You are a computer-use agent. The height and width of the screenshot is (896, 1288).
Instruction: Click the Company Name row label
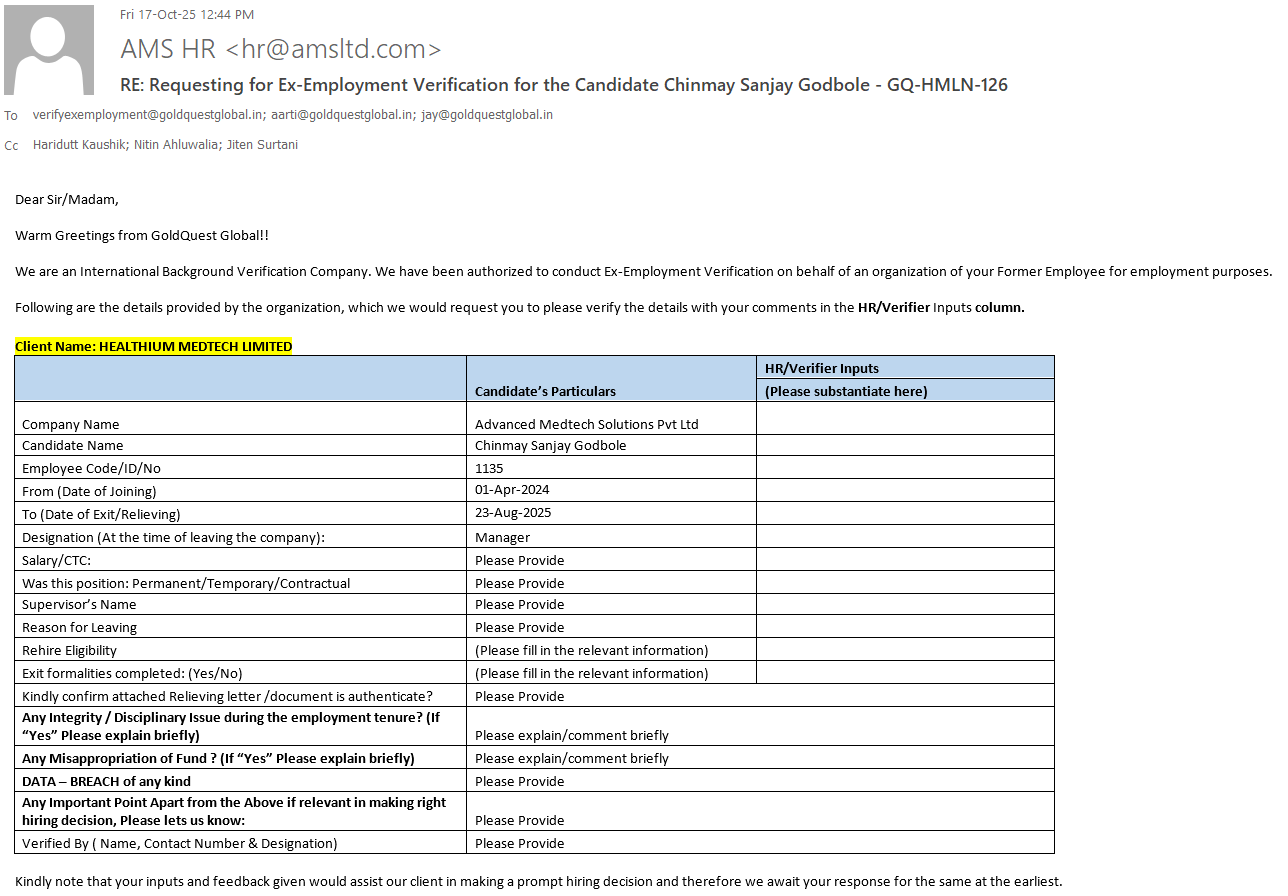[x=70, y=424]
